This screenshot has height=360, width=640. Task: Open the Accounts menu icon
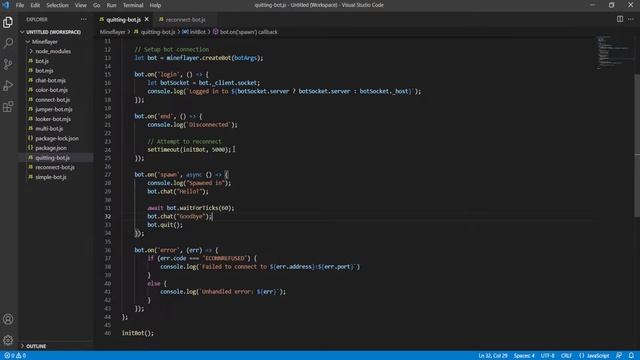[8, 319]
